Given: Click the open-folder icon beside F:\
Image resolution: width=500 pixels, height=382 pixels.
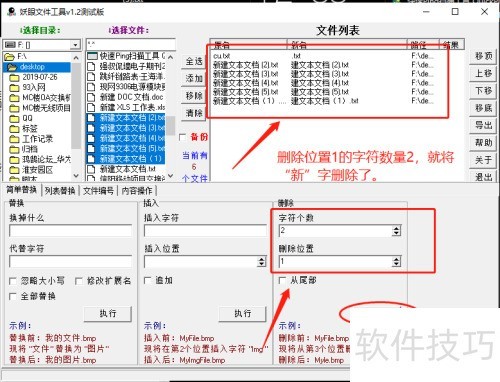Looking at the screenshot, I should click(9, 57).
